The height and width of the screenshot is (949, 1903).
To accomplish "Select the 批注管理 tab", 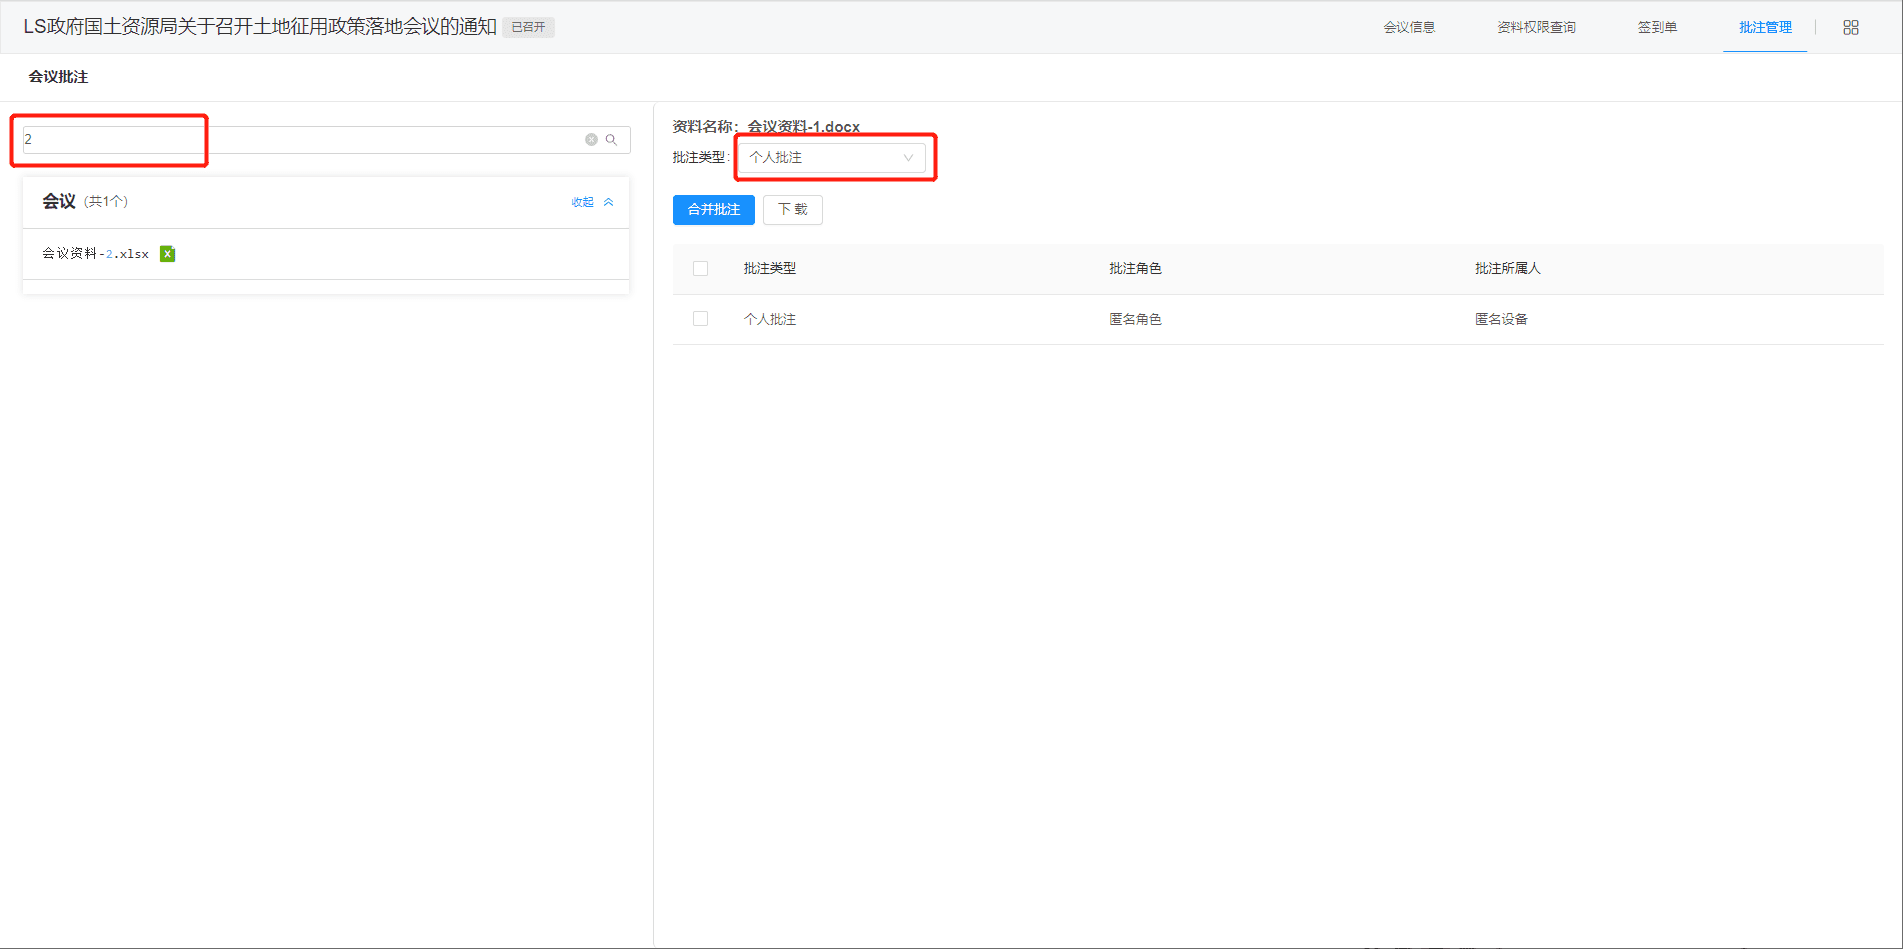I will tap(1765, 27).
